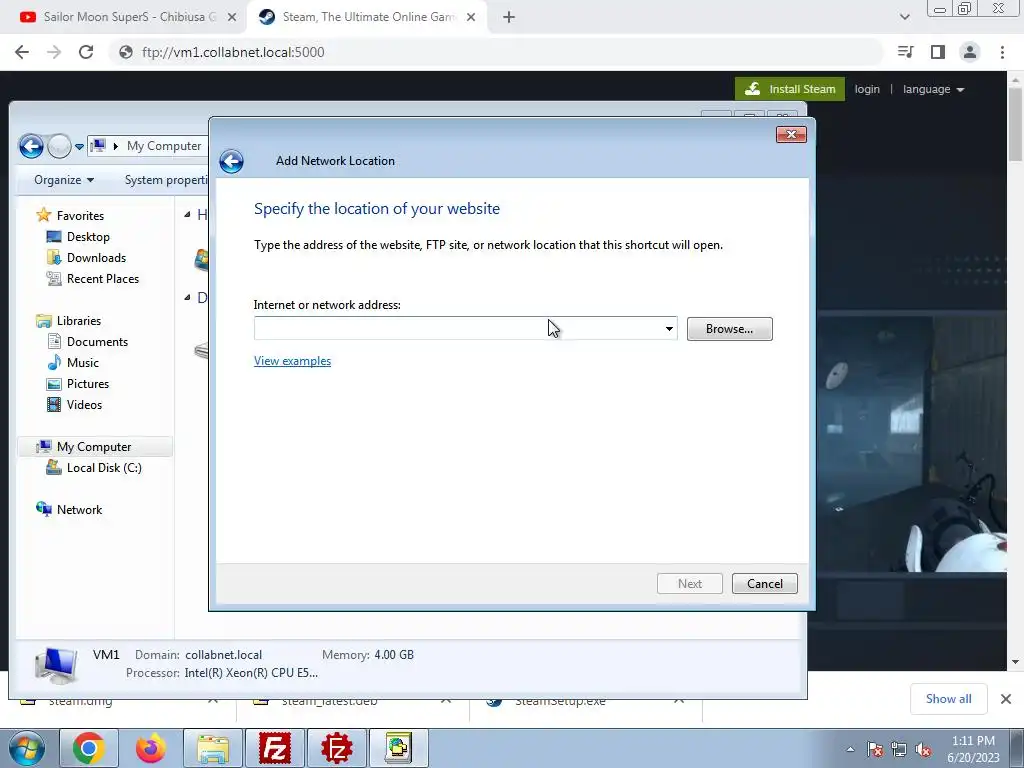Open the View examples link
This screenshot has height=768, width=1024.
click(x=292, y=360)
